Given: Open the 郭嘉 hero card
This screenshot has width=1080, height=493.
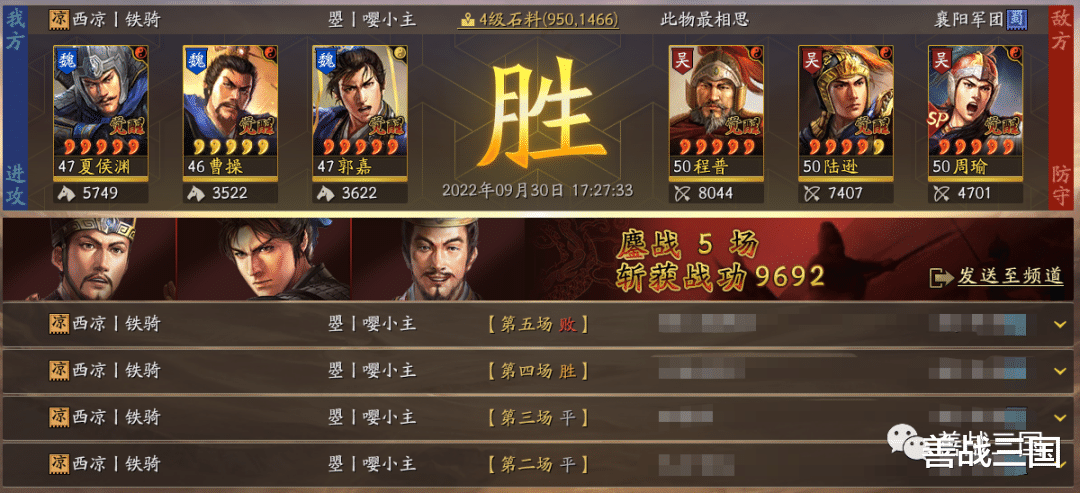Looking at the screenshot, I should coord(360,110).
